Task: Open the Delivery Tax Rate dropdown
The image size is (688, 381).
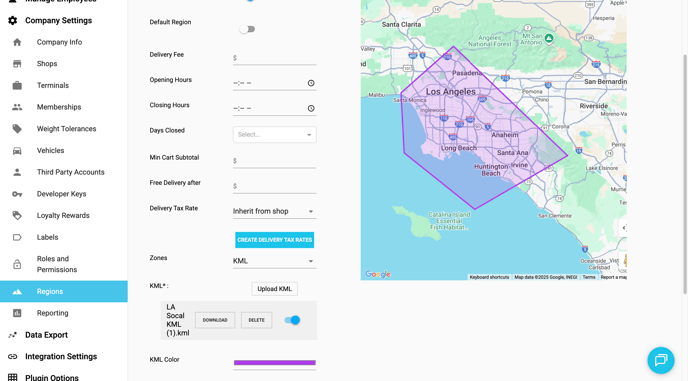Action: click(274, 211)
